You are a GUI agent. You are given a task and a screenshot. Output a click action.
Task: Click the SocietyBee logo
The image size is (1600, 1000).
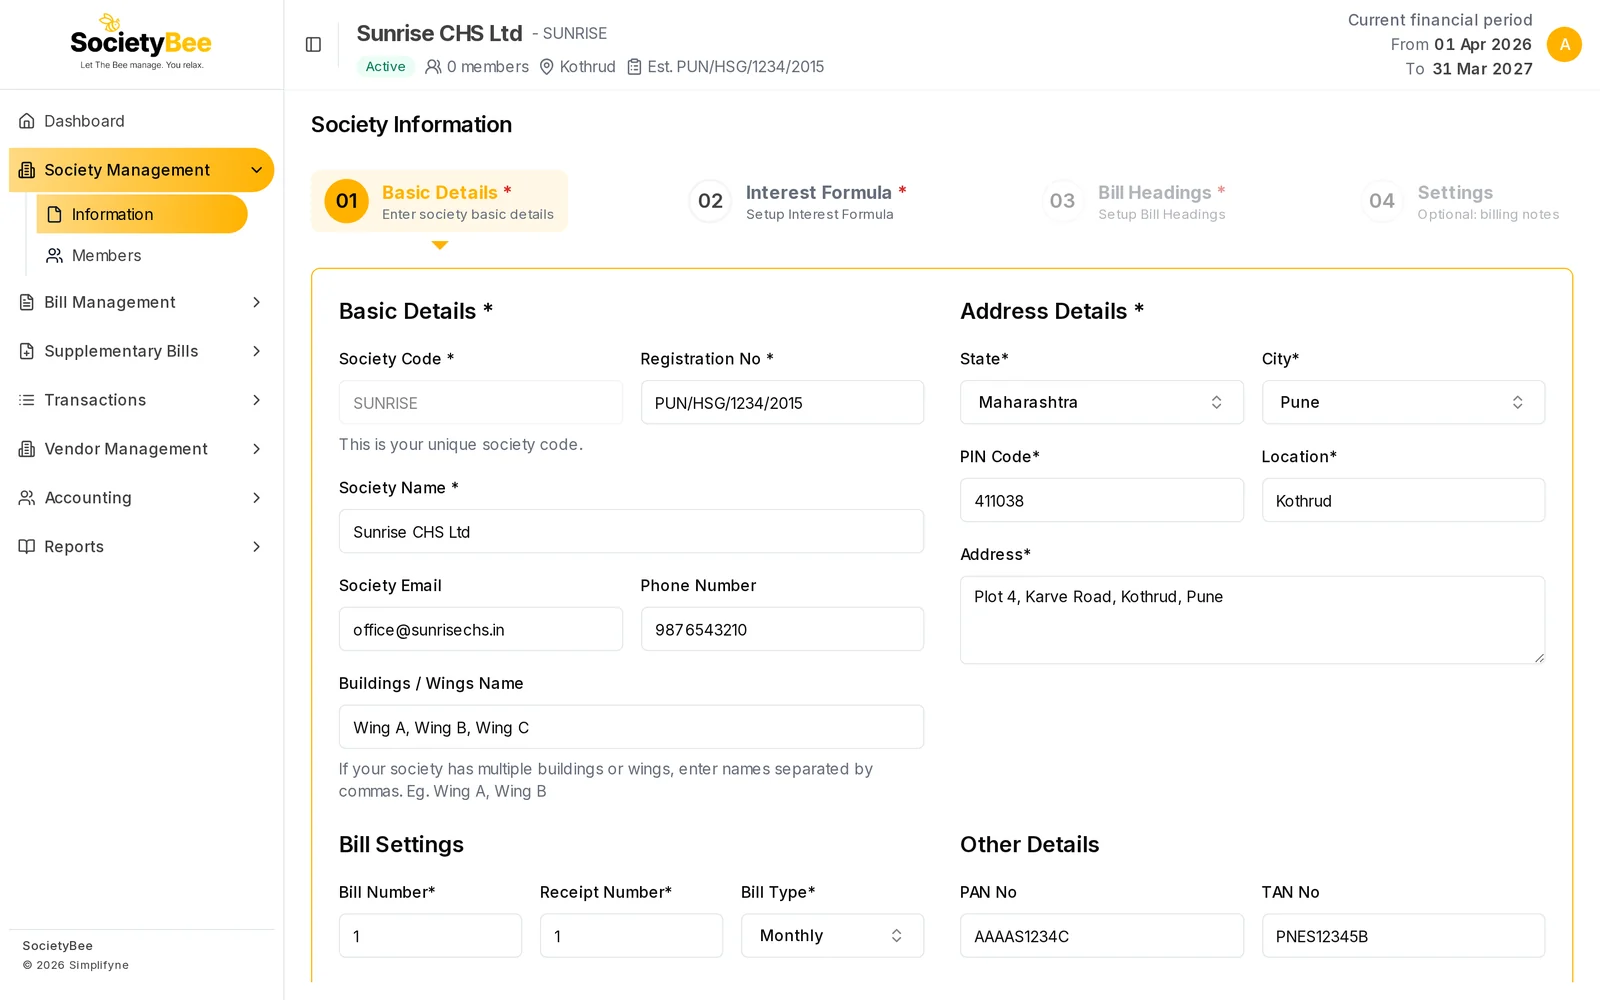click(x=141, y=42)
